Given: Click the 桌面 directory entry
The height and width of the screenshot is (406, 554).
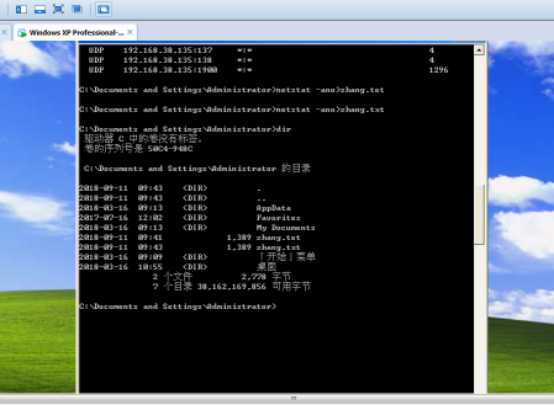Looking at the screenshot, I should [178, 267].
